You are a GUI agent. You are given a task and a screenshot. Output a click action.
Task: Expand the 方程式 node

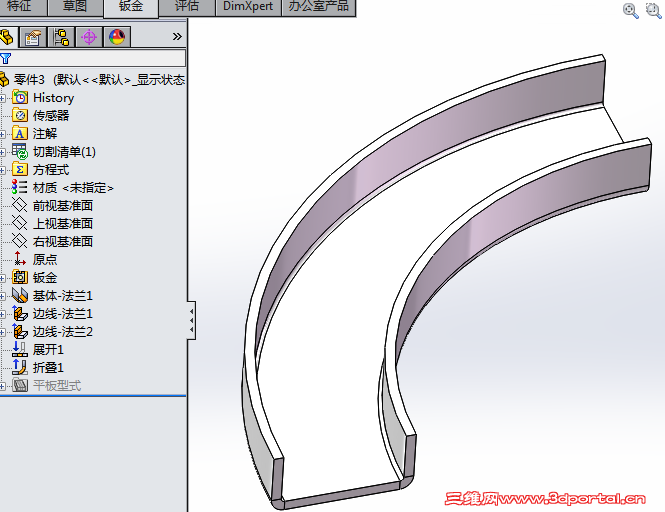point(2,170)
